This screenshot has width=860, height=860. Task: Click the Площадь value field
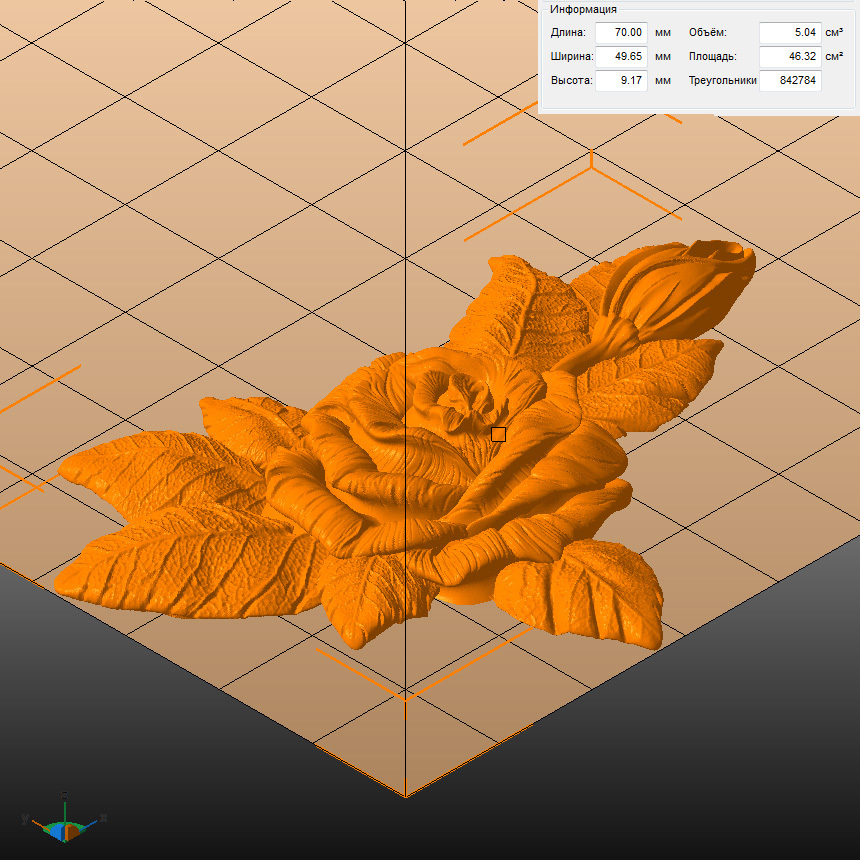point(790,57)
